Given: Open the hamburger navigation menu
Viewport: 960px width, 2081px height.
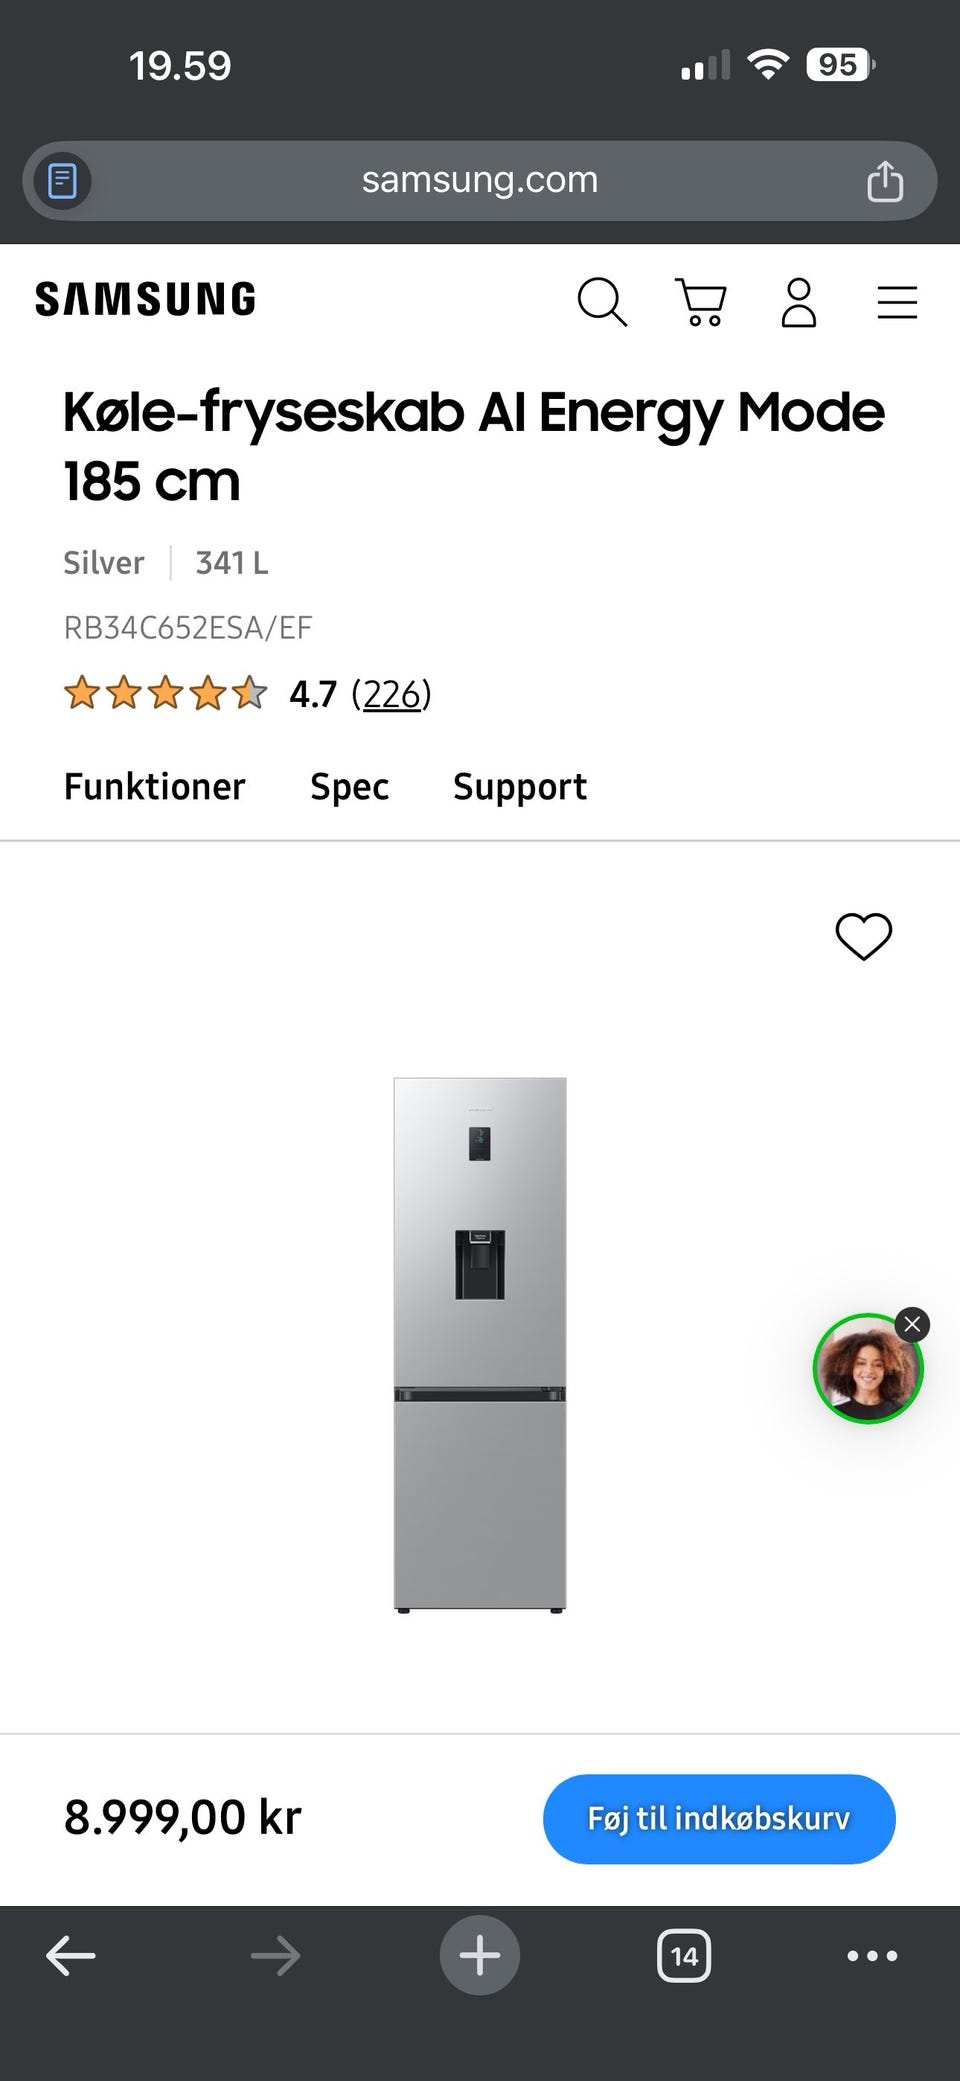Looking at the screenshot, I should pyautogui.click(x=897, y=302).
